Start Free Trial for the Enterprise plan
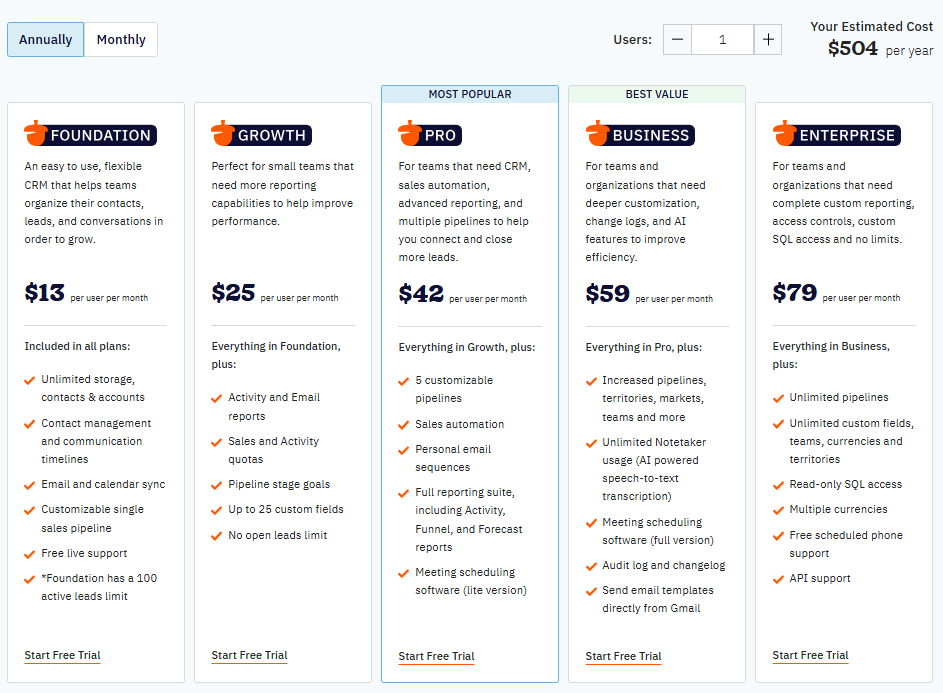 click(810, 655)
